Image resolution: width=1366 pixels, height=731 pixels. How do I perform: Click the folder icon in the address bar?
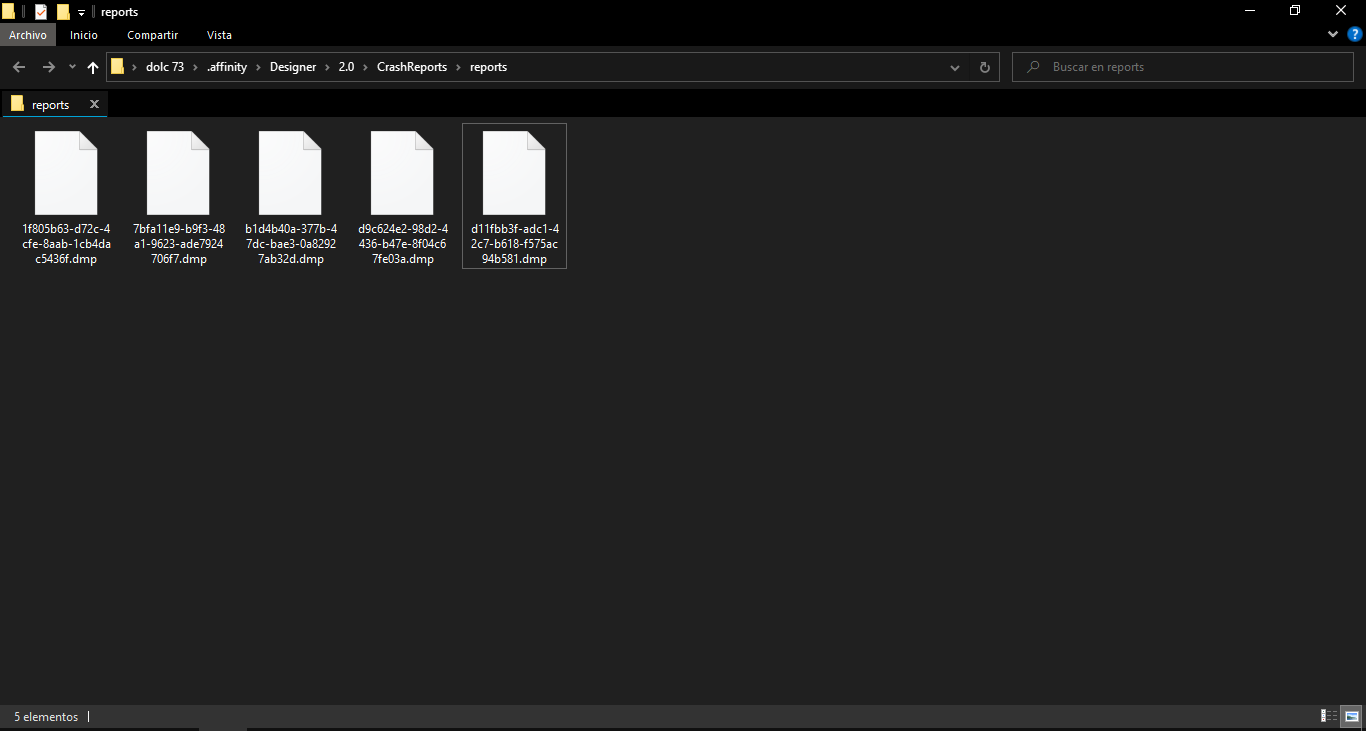tap(118, 67)
